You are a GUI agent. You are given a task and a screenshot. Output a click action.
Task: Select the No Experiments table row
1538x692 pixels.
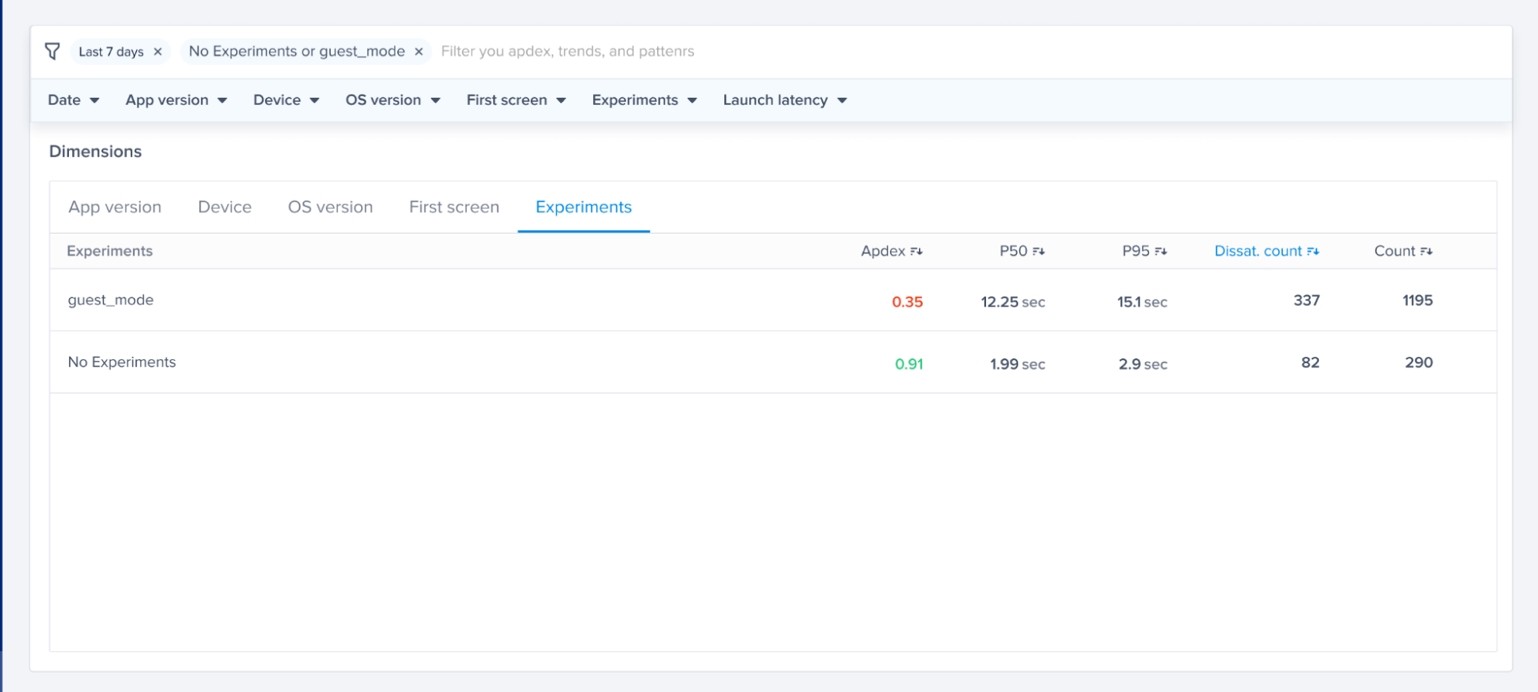pyautogui.click(x=121, y=362)
